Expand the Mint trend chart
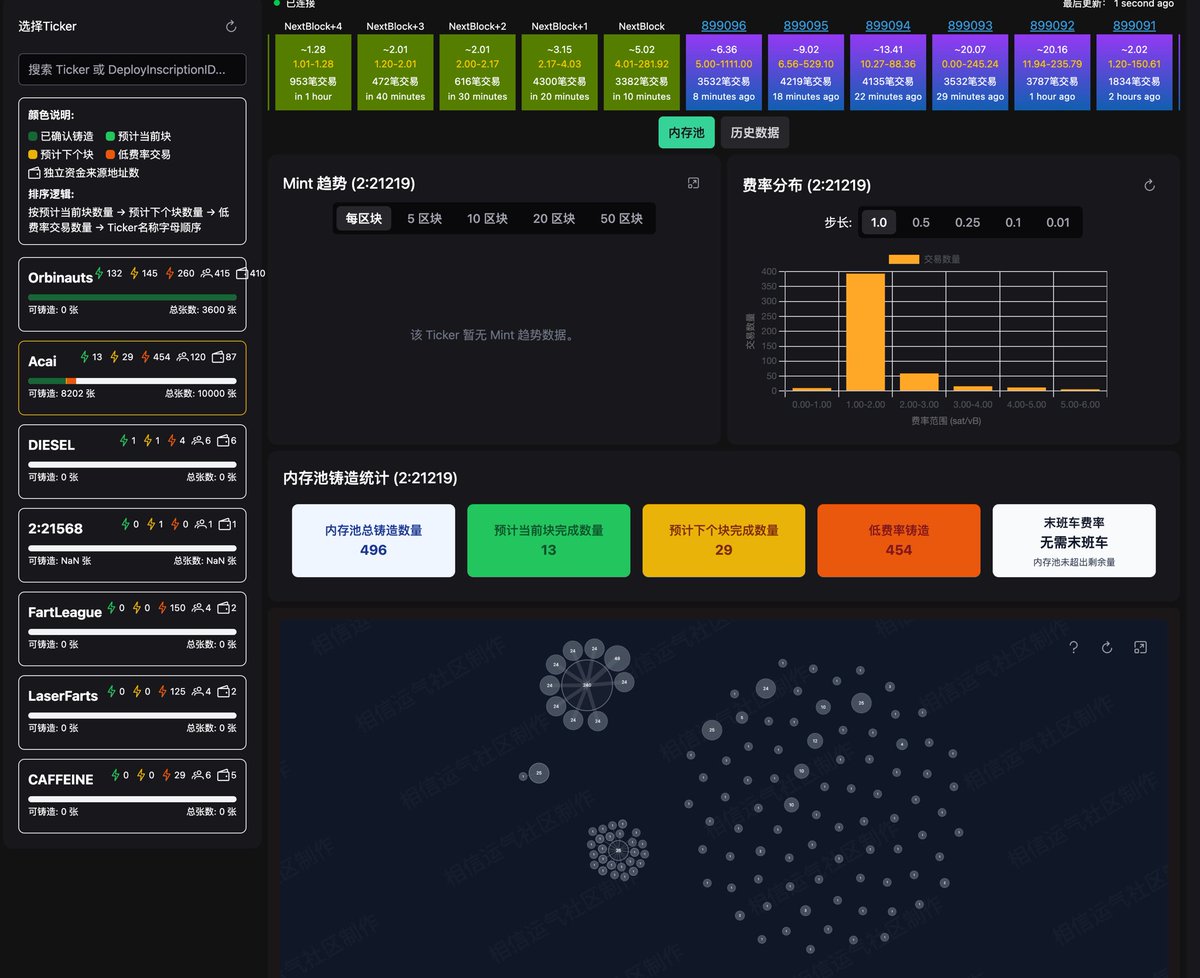Screen dimensions: 1200x978 point(694,183)
